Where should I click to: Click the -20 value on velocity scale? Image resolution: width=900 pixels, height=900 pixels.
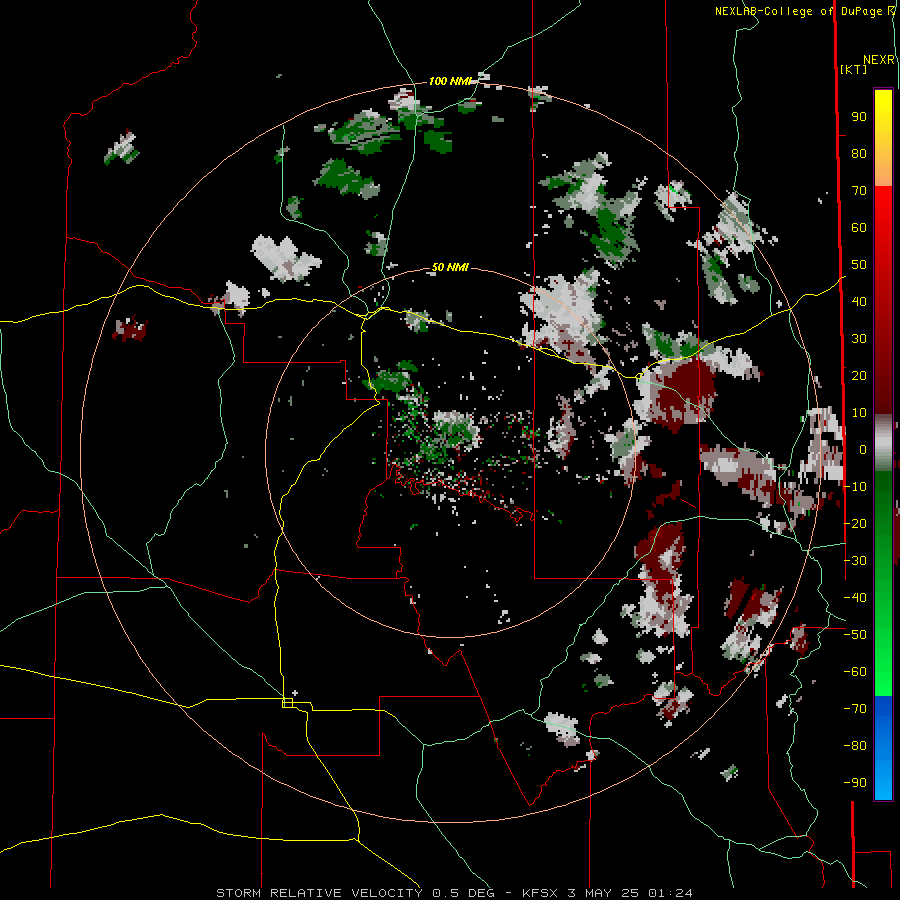pos(855,523)
